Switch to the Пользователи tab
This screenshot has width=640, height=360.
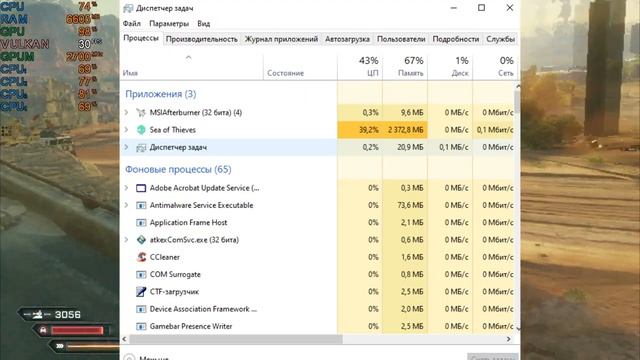pyautogui.click(x=401, y=39)
